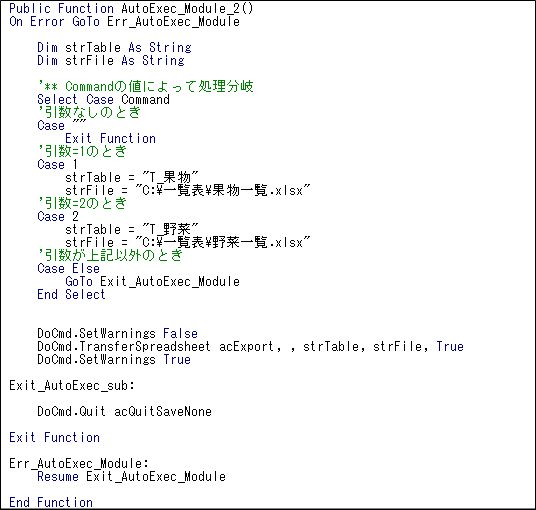Screen dimensions: 536x510
Task: Click the line strTable = "T_果物"
Action: click(132, 177)
